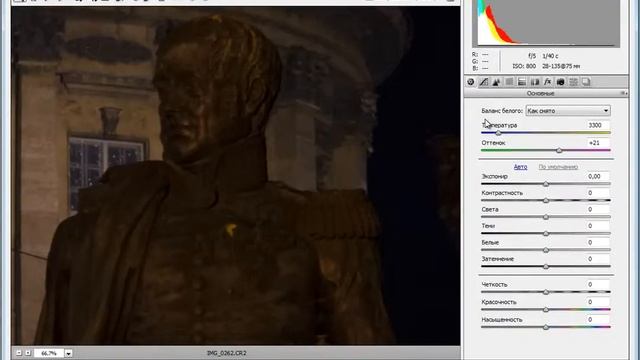
Task: Click the Температура slider handle
Action: coord(498,133)
